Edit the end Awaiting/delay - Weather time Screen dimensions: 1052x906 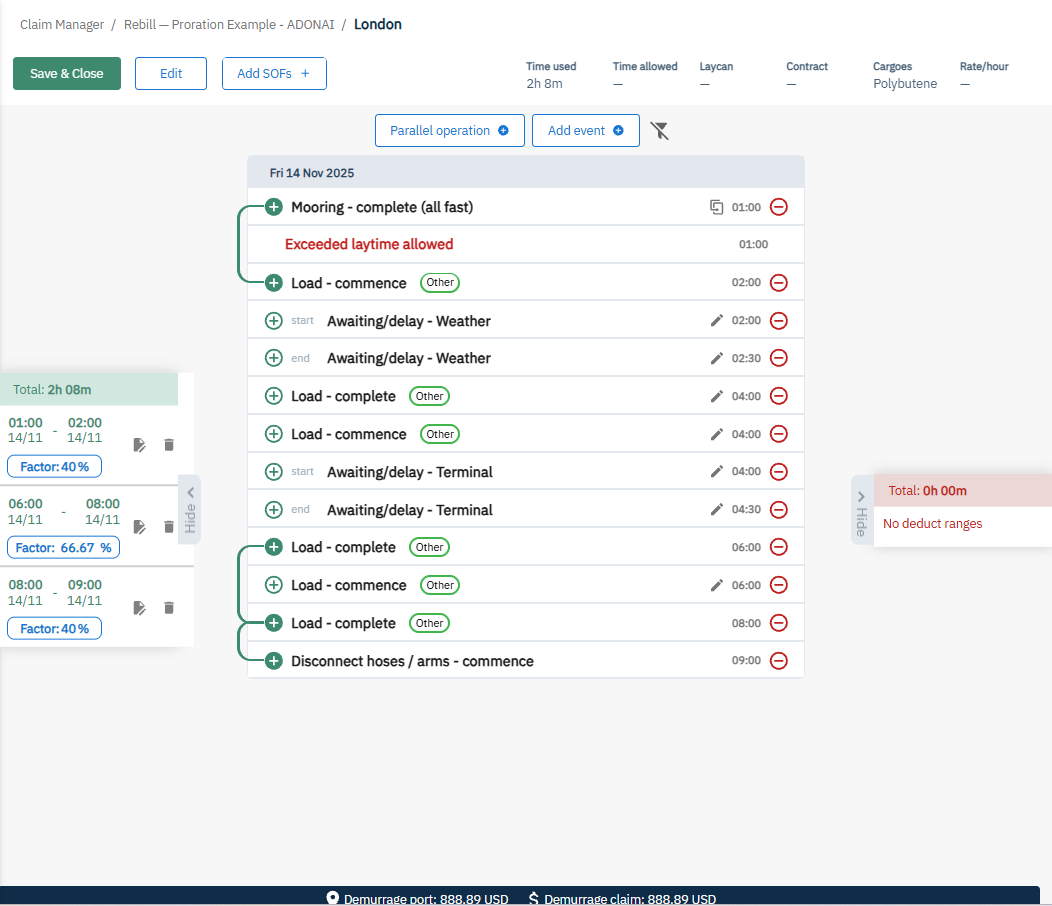point(717,358)
